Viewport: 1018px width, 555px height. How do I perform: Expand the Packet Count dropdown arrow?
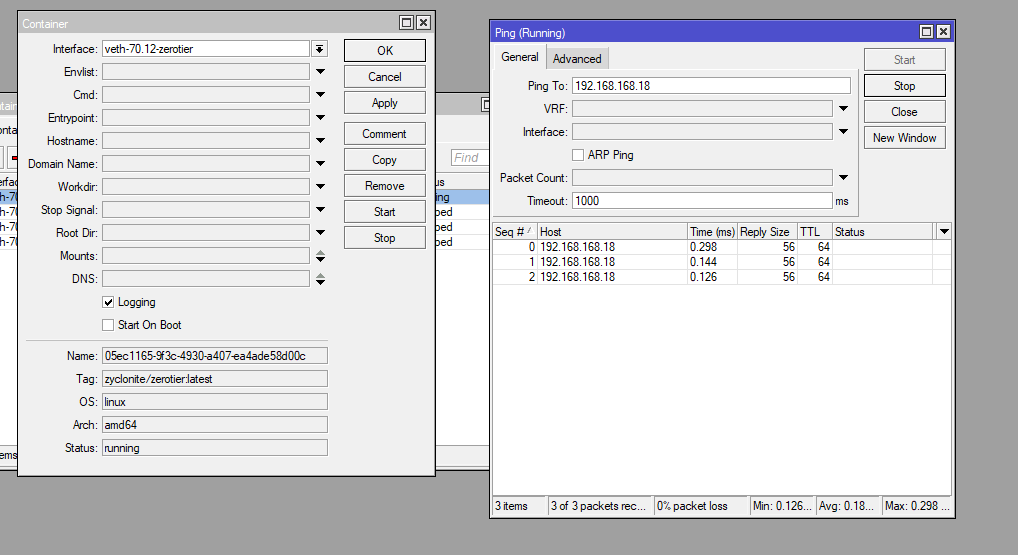(x=843, y=177)
